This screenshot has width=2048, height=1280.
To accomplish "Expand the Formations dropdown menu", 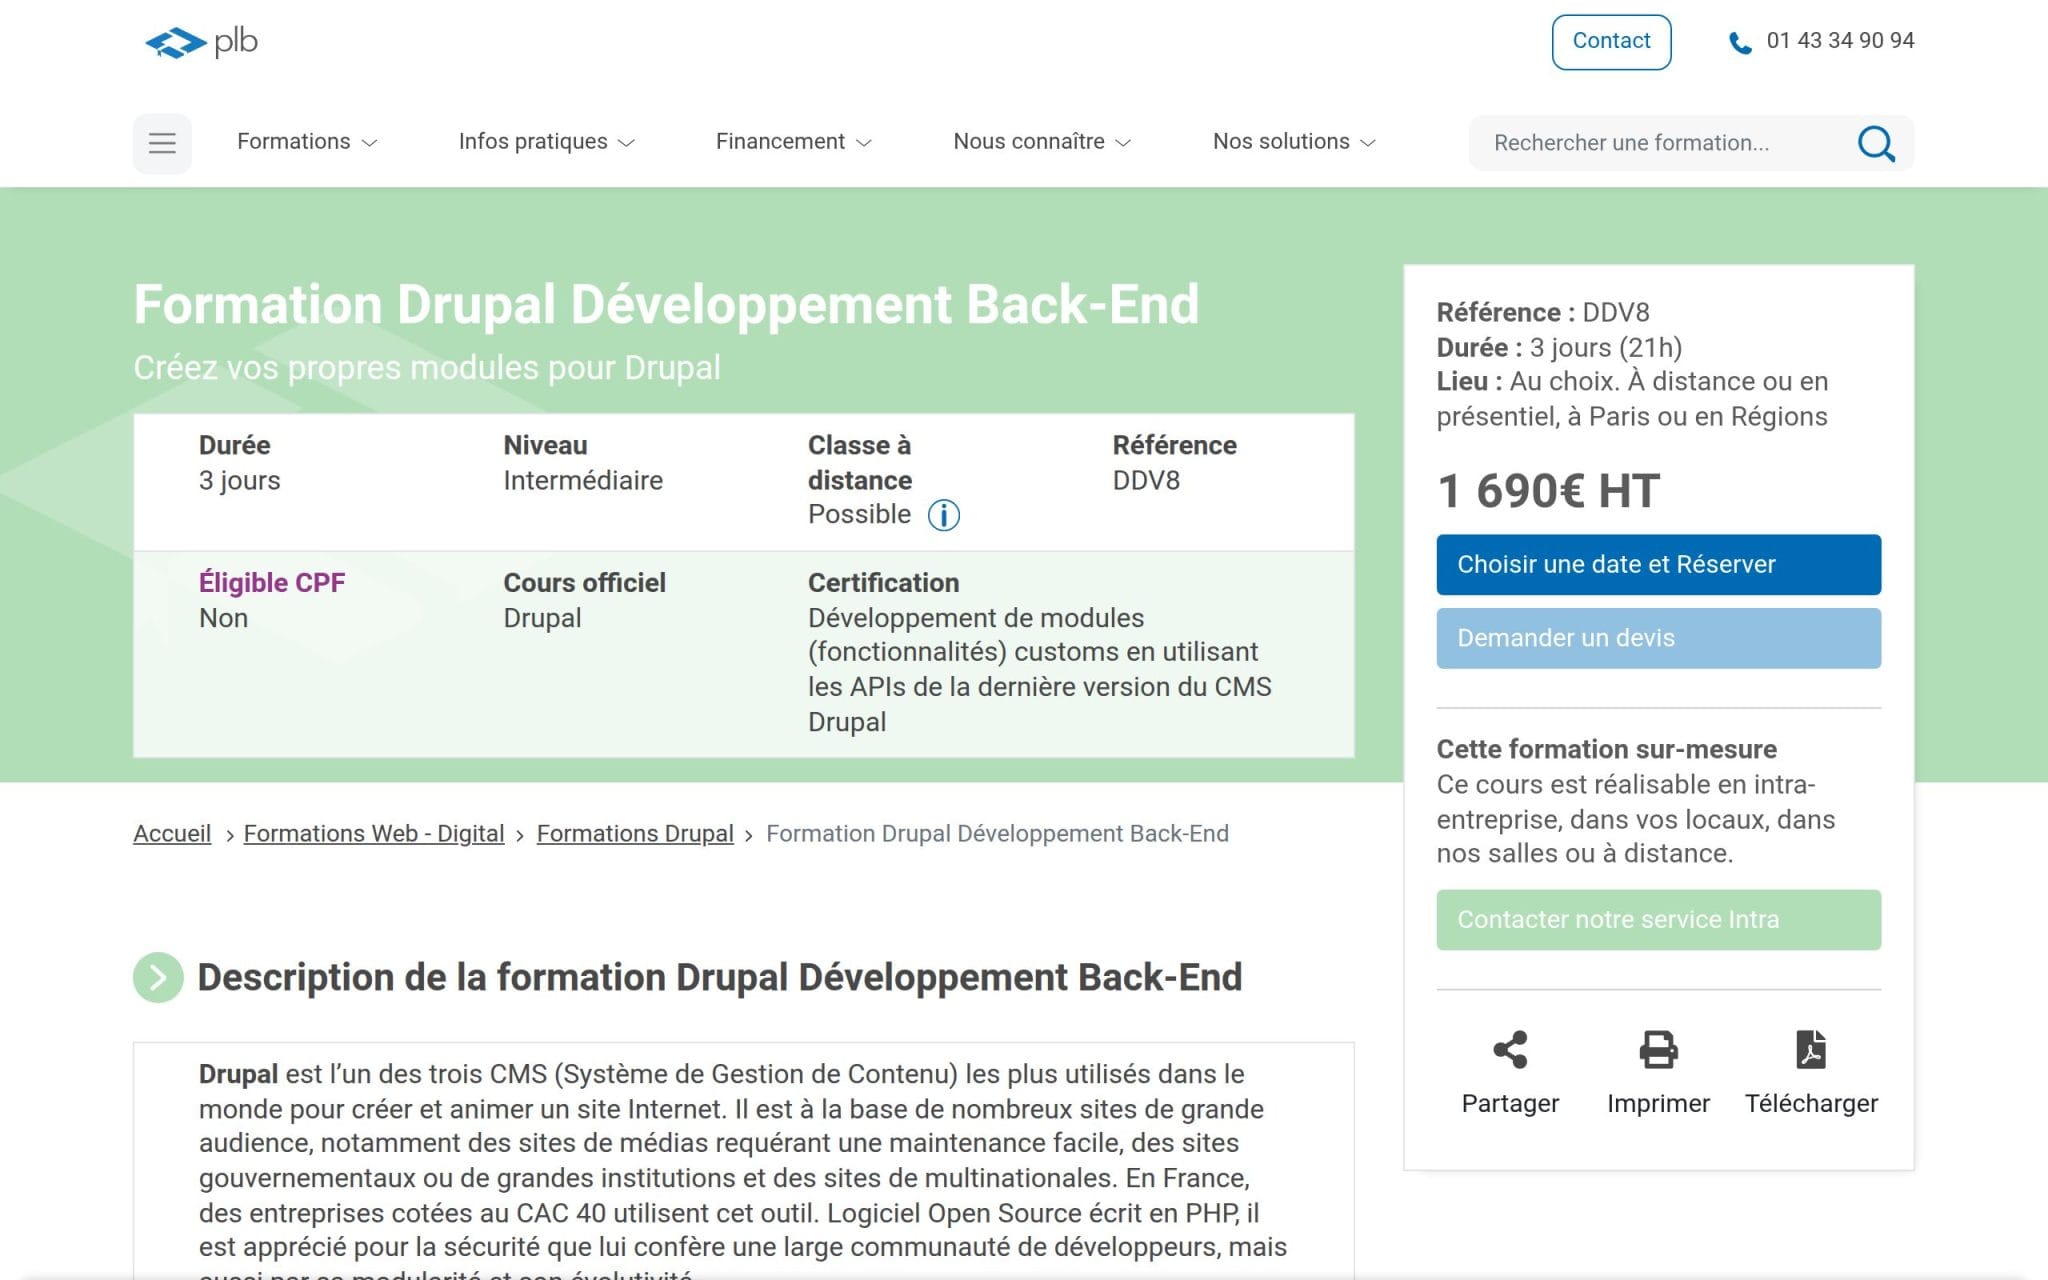I will click(307, 142).
